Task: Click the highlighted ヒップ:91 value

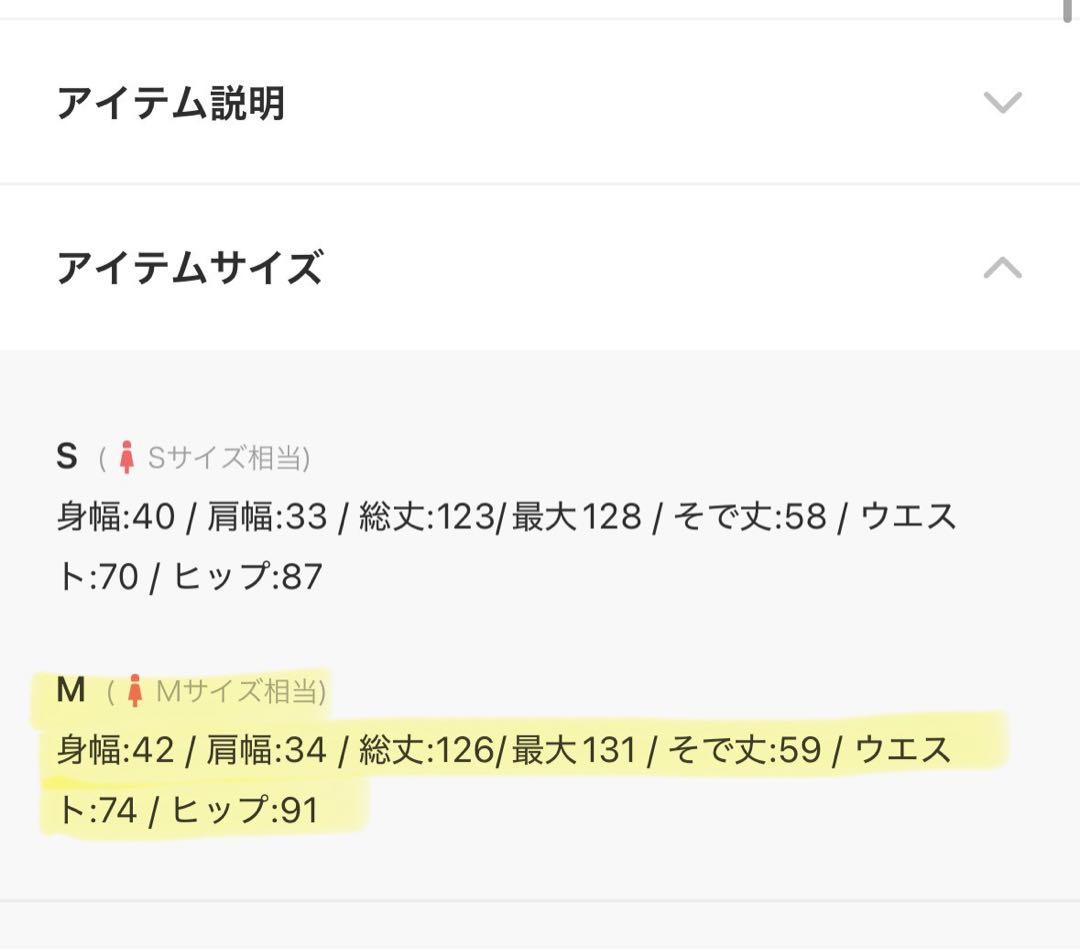Action: [244, 810]
